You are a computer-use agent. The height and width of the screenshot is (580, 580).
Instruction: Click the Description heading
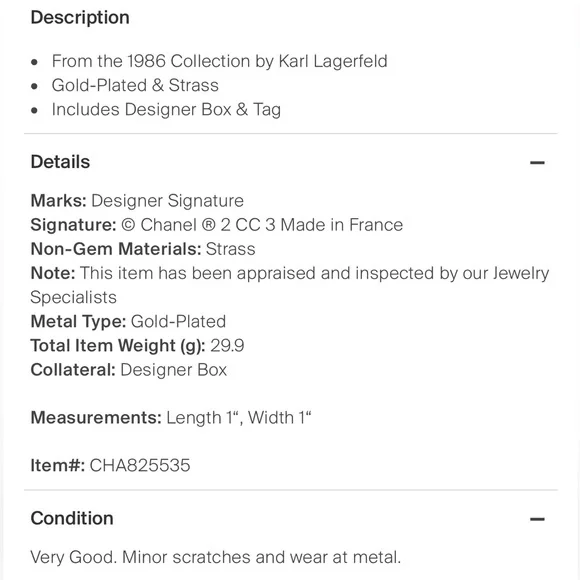[80, 17]
